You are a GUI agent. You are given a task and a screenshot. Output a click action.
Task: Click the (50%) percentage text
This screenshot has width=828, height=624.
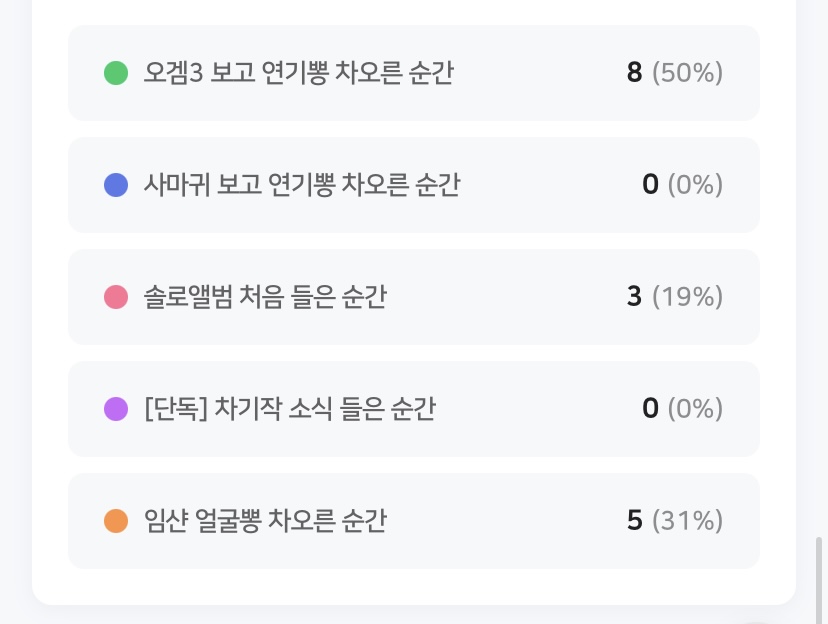click(x=687, y=73)
